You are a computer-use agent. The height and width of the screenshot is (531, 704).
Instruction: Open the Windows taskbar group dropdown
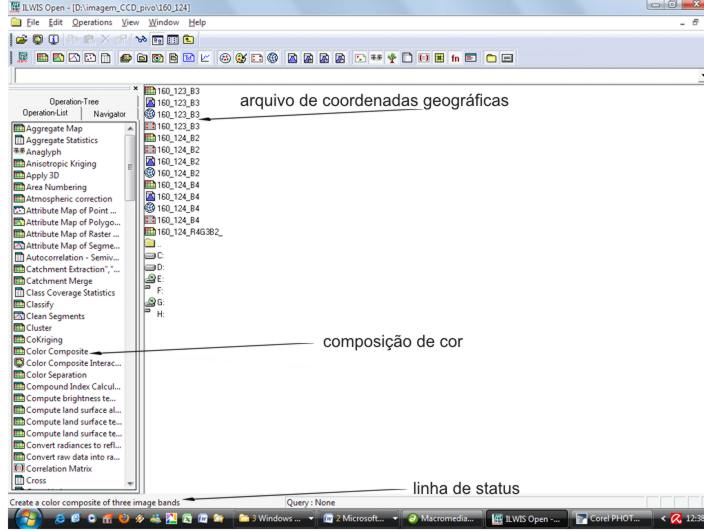point(311,519)
